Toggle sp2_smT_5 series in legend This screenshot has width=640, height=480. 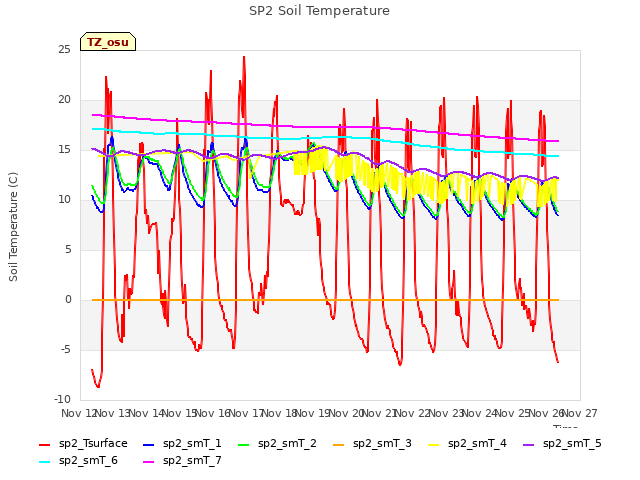562,443
